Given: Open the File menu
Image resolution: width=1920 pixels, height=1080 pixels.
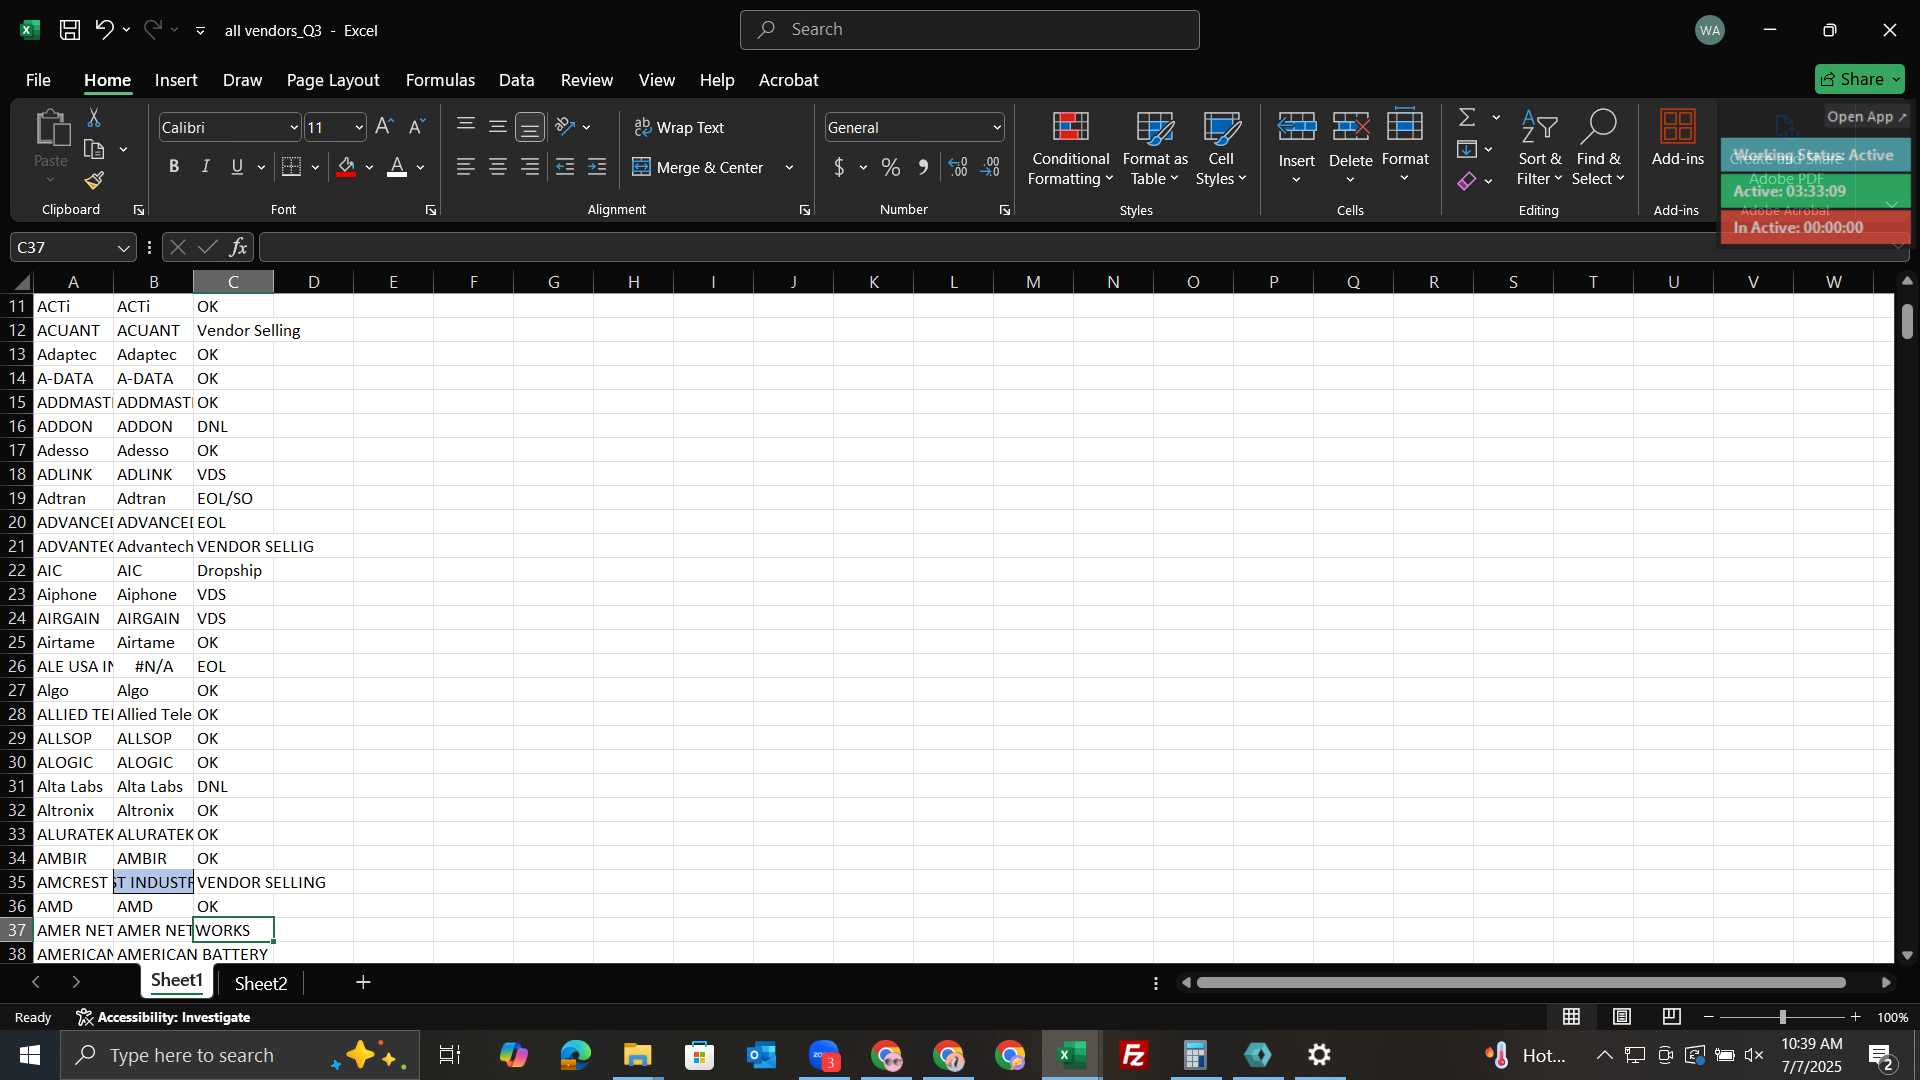Looking at the screenshot, I should click(x=38, y=80).
